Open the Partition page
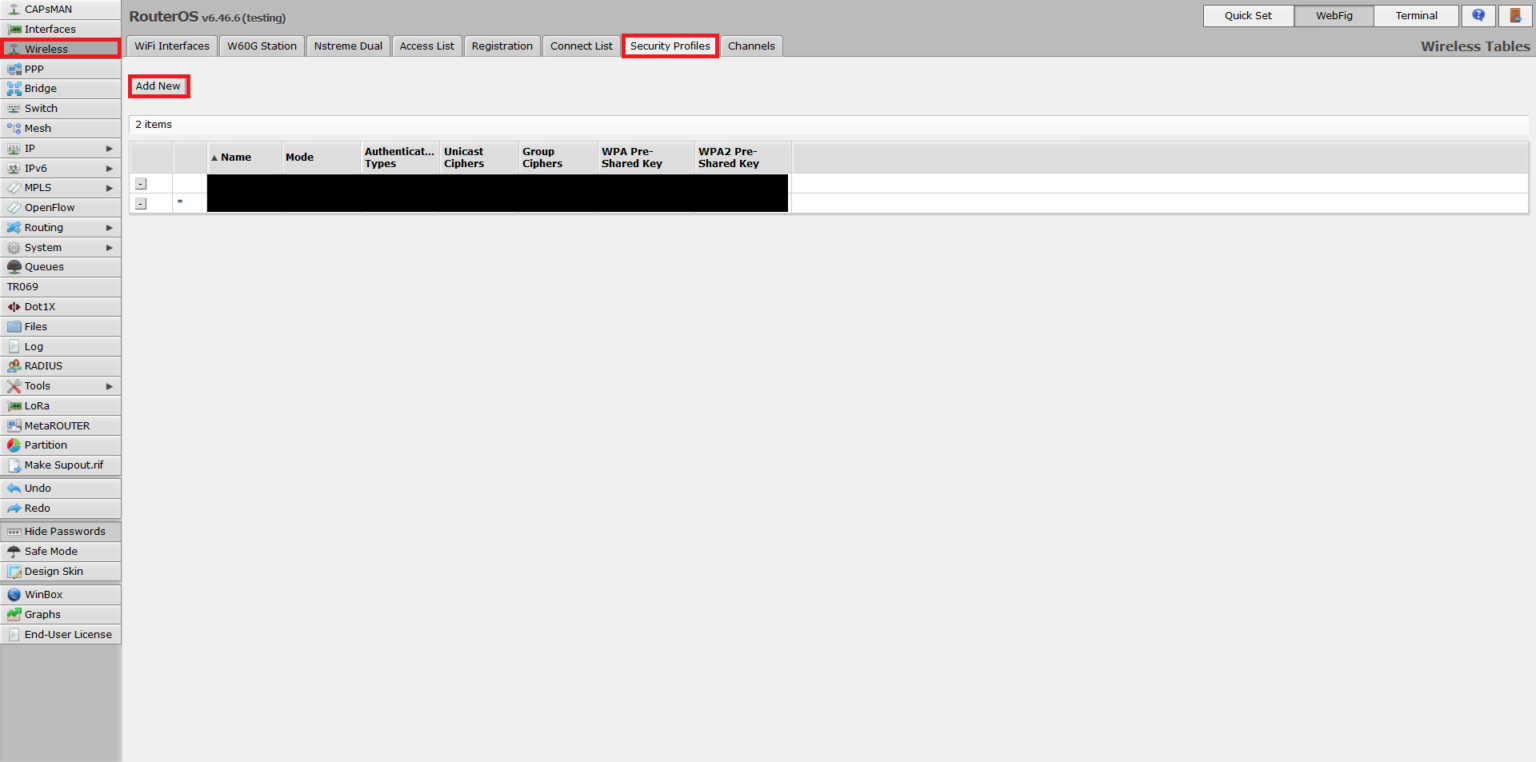This screenshot has height=762, width=1536. (45, 445)
